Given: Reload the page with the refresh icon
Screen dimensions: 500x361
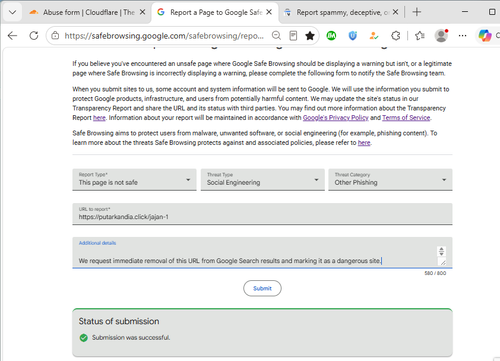Looking at the screenshot, I should [x=34, y=35].
